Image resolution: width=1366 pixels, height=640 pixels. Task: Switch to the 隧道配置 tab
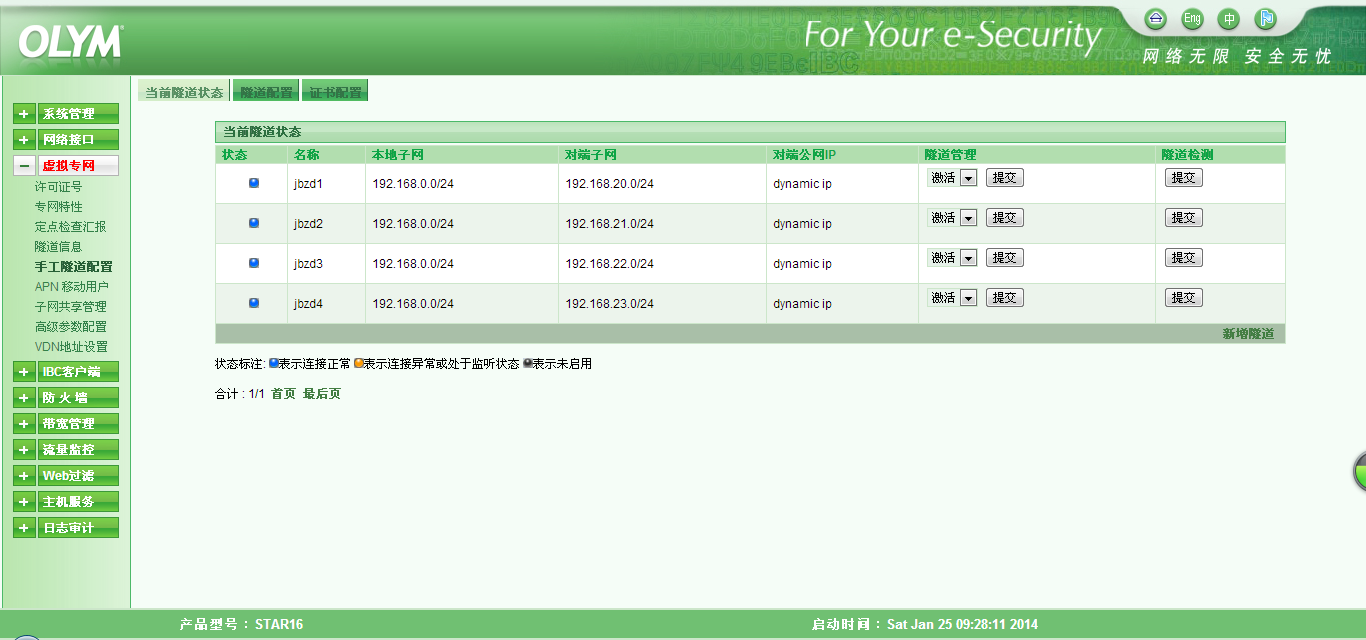[x=266, y=92]
